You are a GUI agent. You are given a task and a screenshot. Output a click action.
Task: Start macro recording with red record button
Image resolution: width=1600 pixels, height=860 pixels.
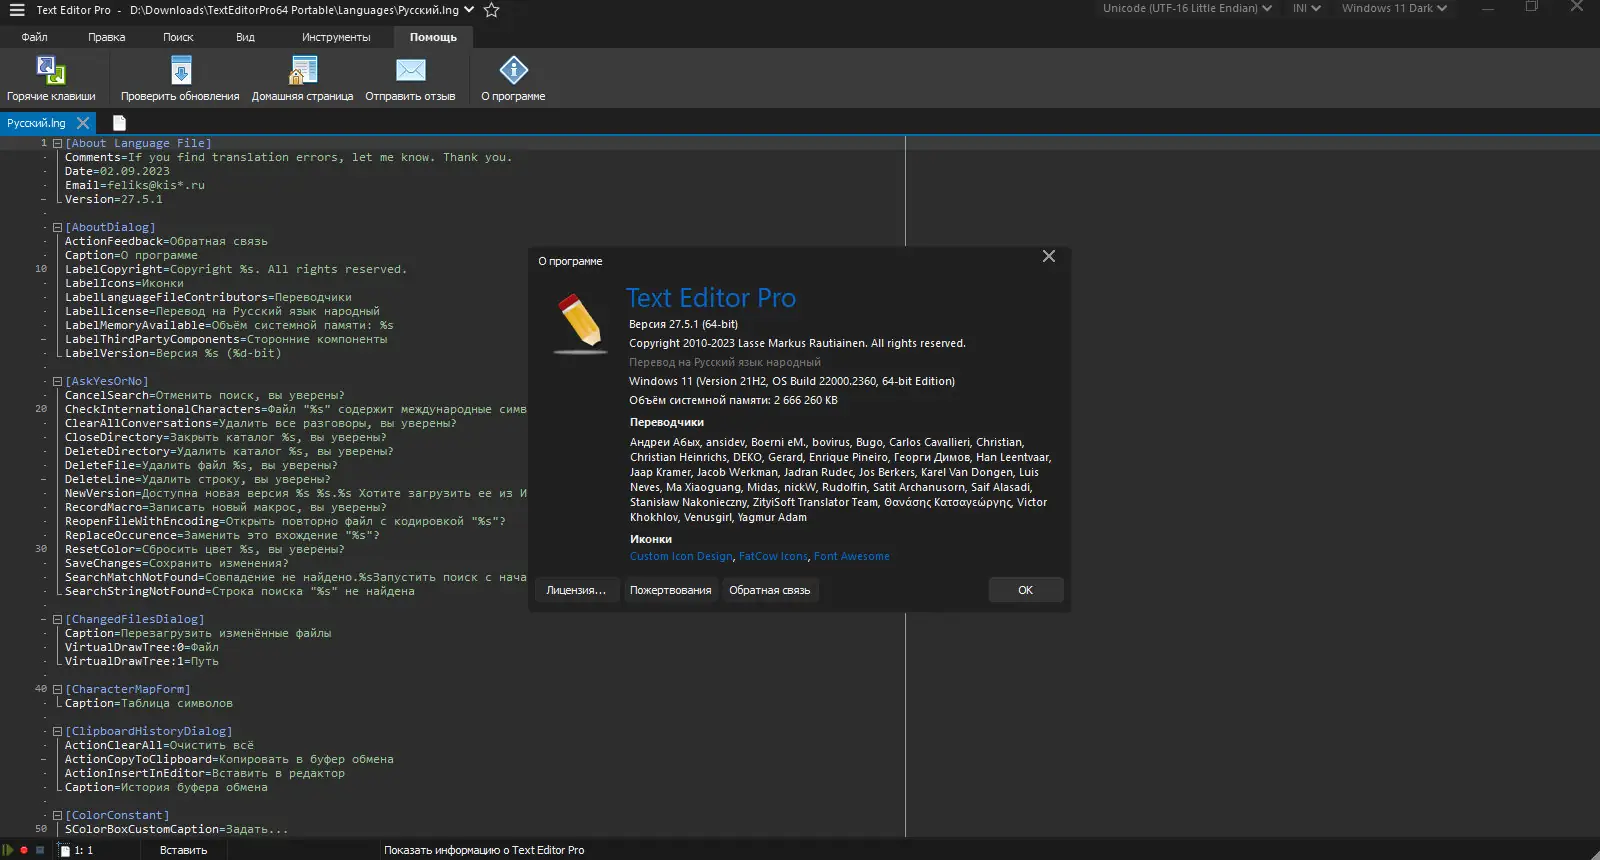(24, 850)
